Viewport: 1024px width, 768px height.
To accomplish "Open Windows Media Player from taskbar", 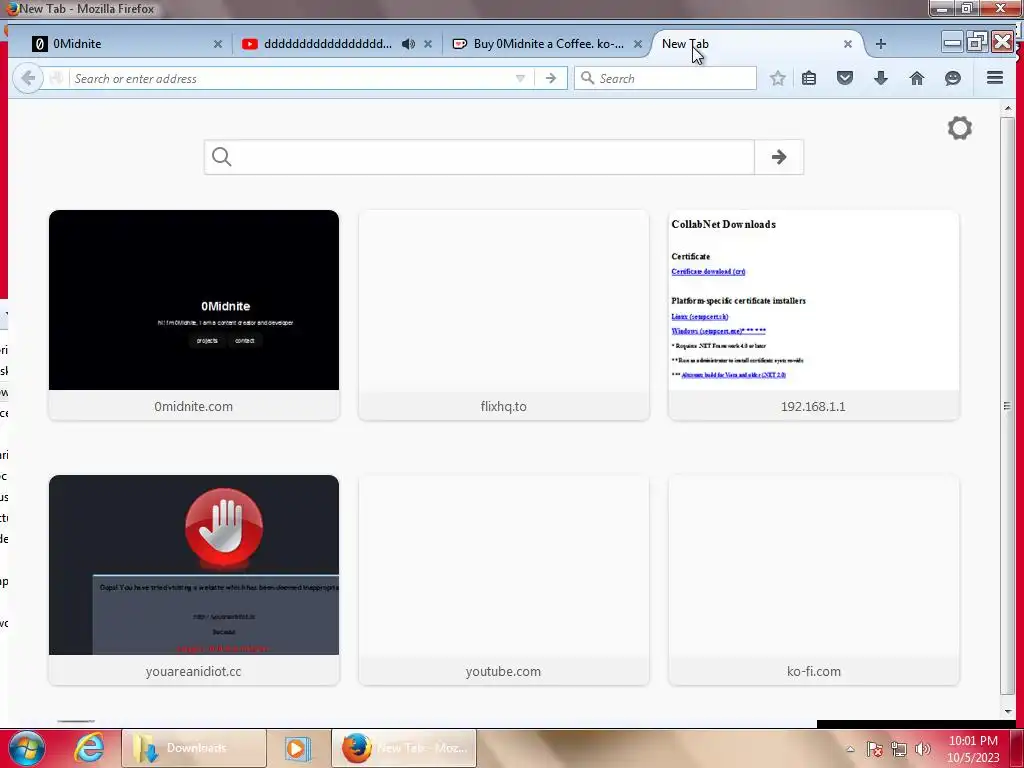I will [x=297, y=748].
